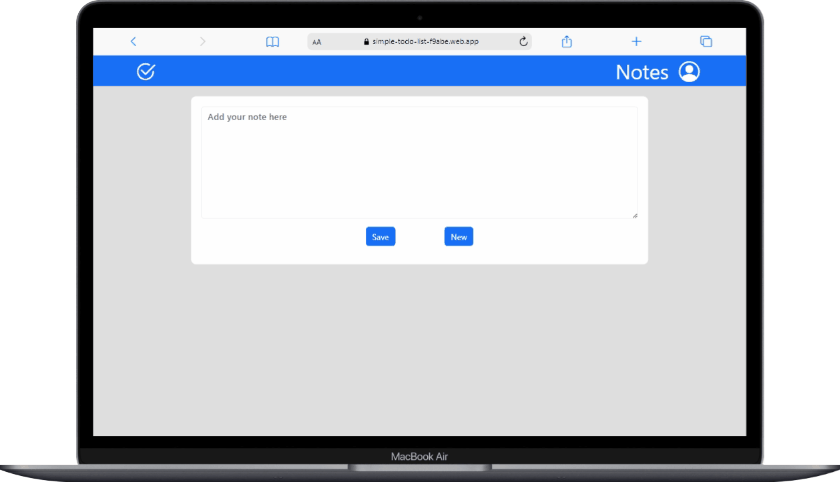Create a note with the New button
The height and width of the screenshot is (482, 840).
459,237
